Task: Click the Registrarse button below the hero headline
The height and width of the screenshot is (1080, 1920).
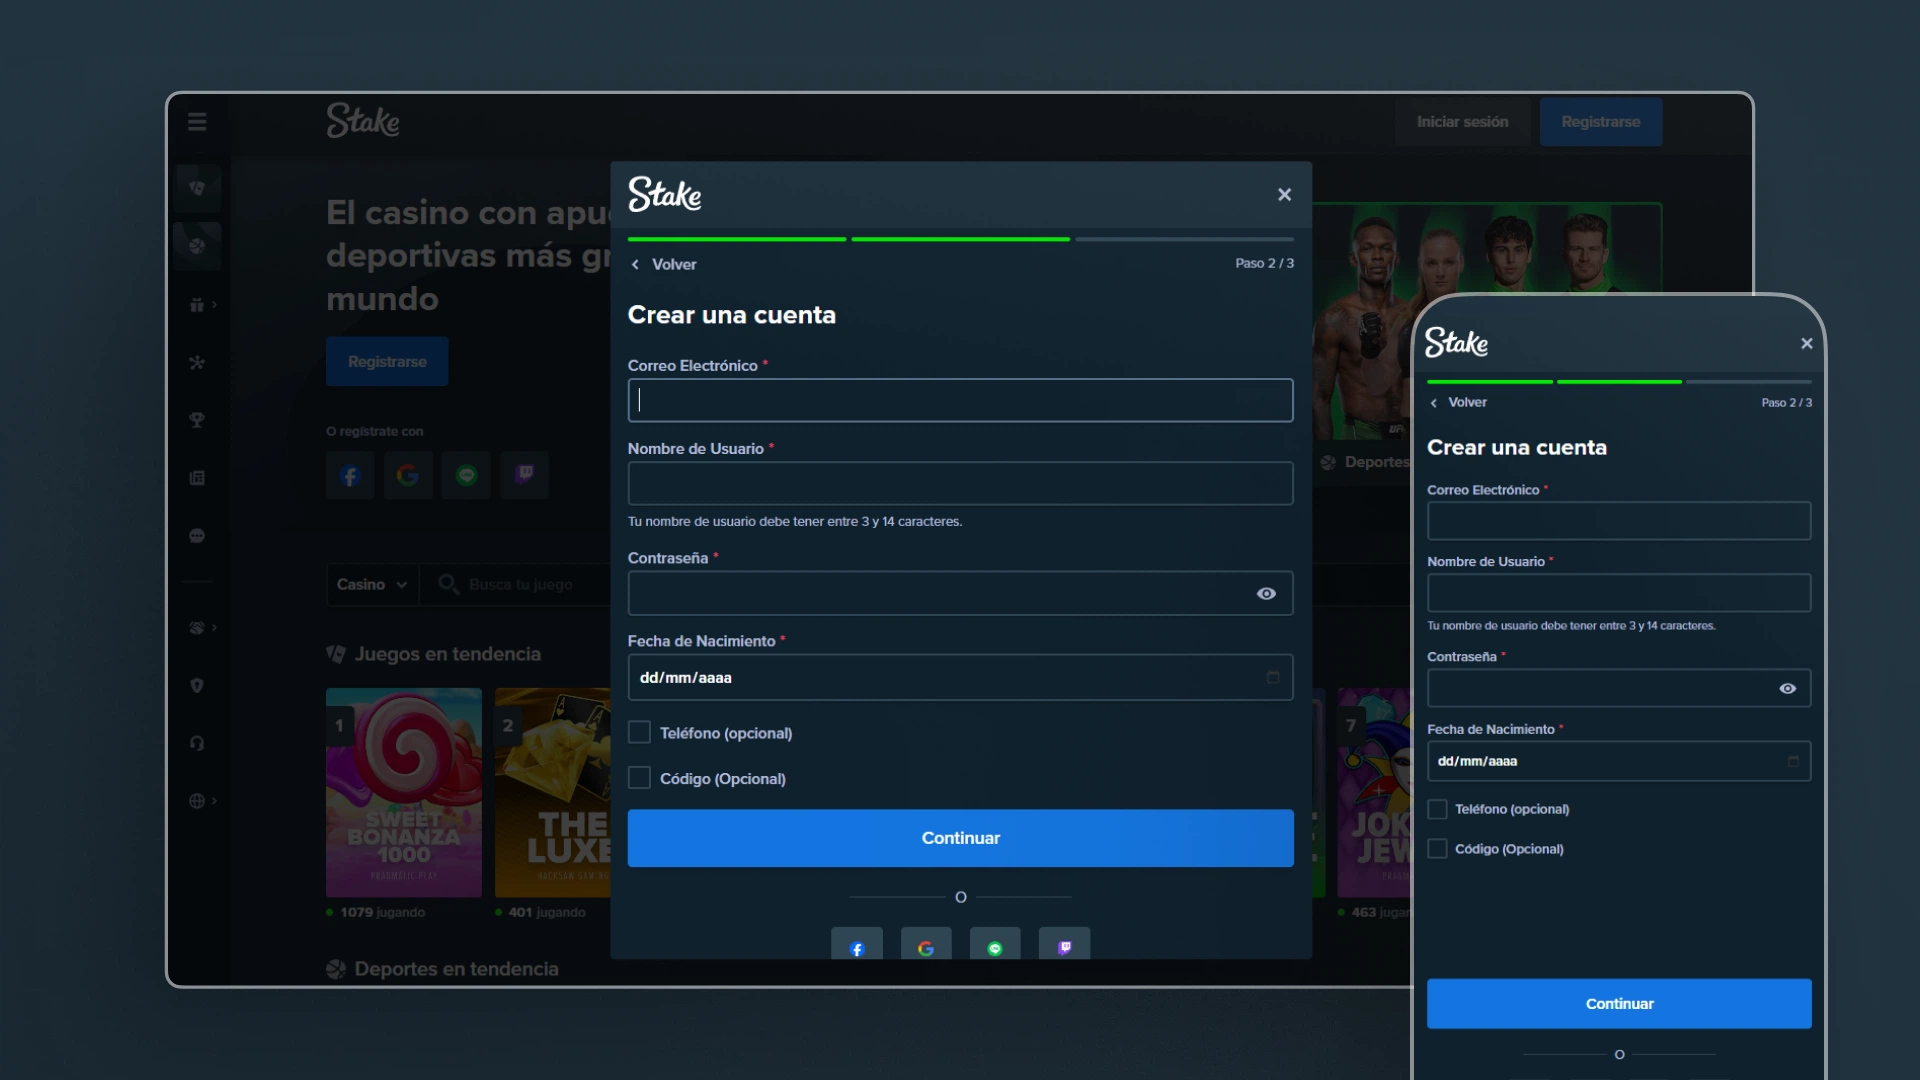Action: pos(387,362)
